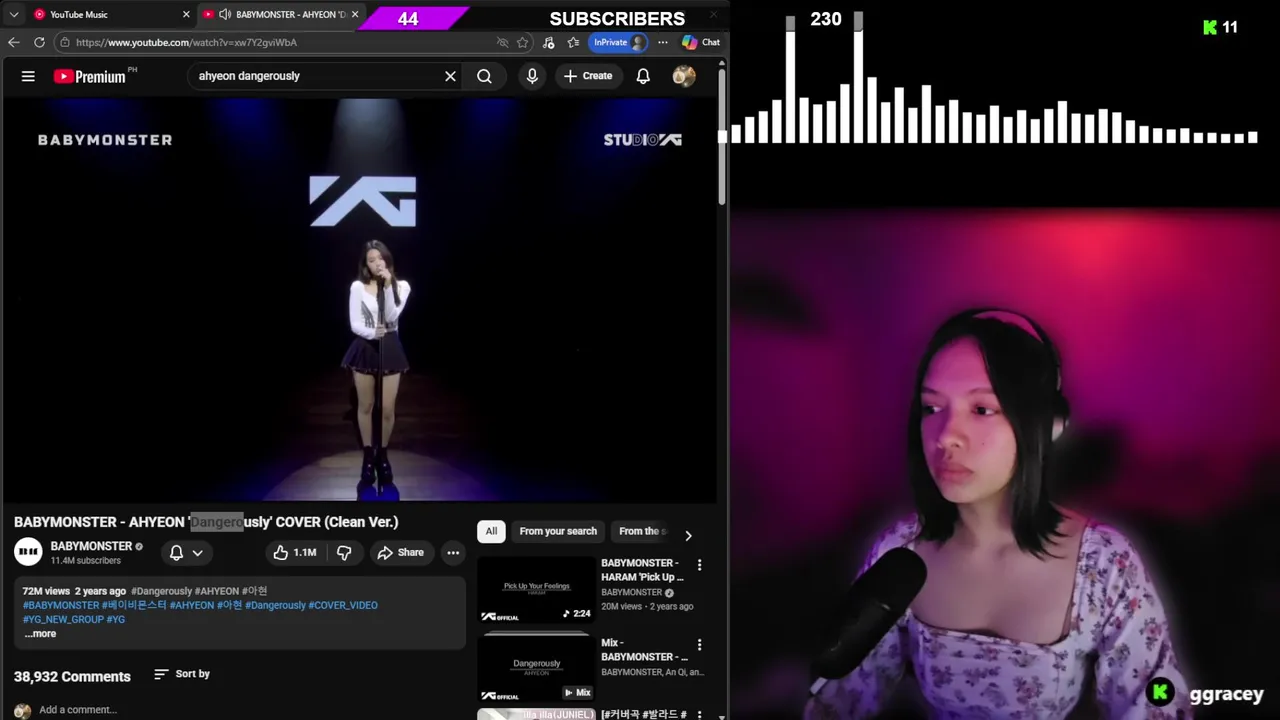
Task: Open the Mix - BABYMONSTER Dangerously thumbnail
Action: (x=536, y=668)
